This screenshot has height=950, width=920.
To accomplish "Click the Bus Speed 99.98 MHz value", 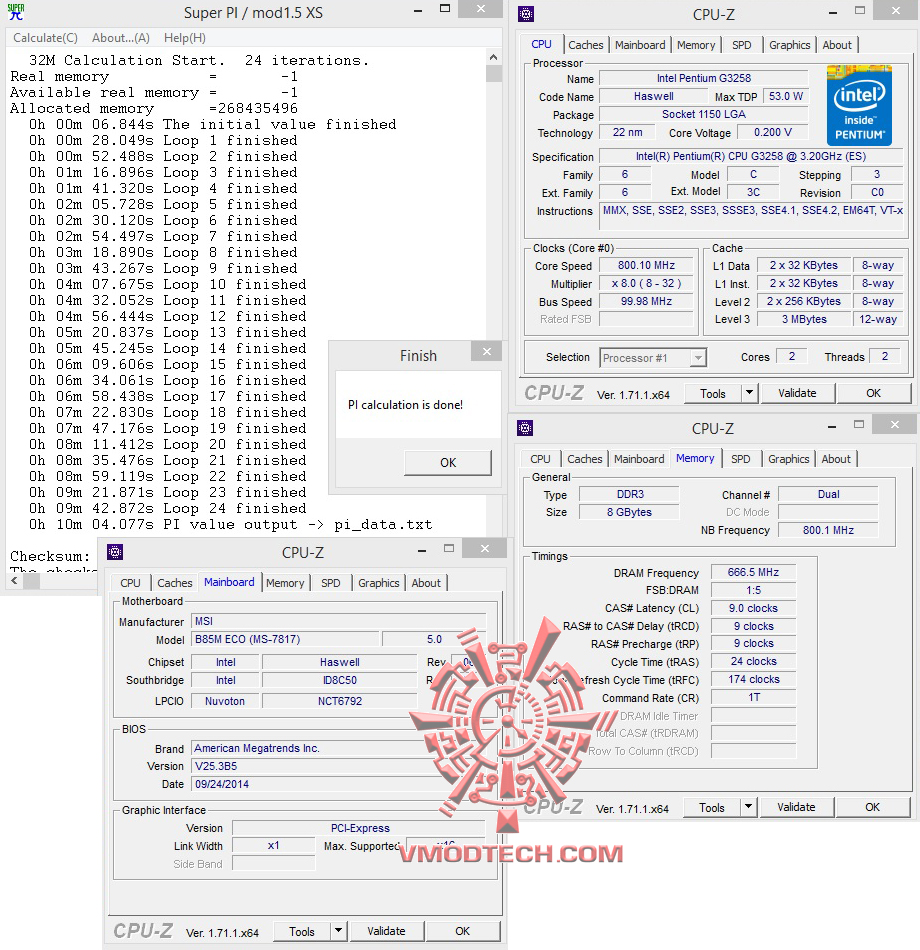I will click(x=646, y=301).
